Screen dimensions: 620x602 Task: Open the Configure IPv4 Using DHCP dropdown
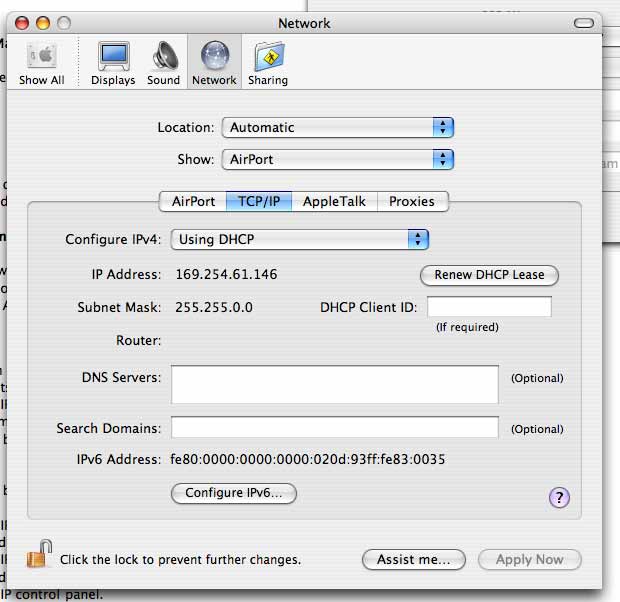point(300,239)
